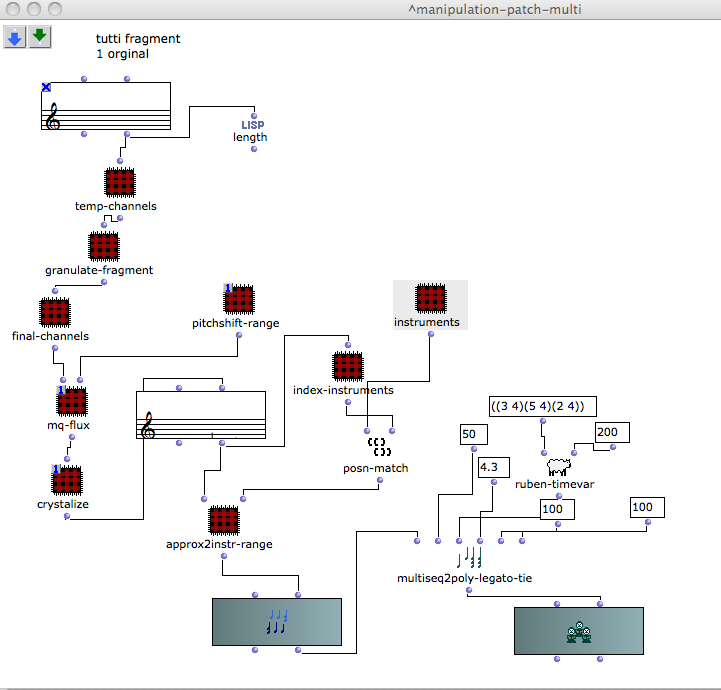The image size is (721, 690).
Task: Select the multi-seq editor box with blue notes
Action: pos(276,622)
